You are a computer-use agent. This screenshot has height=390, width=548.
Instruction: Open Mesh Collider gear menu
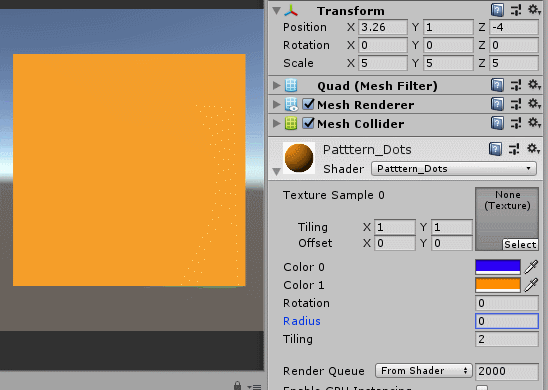pyautogui.click(x=534, y=122)
